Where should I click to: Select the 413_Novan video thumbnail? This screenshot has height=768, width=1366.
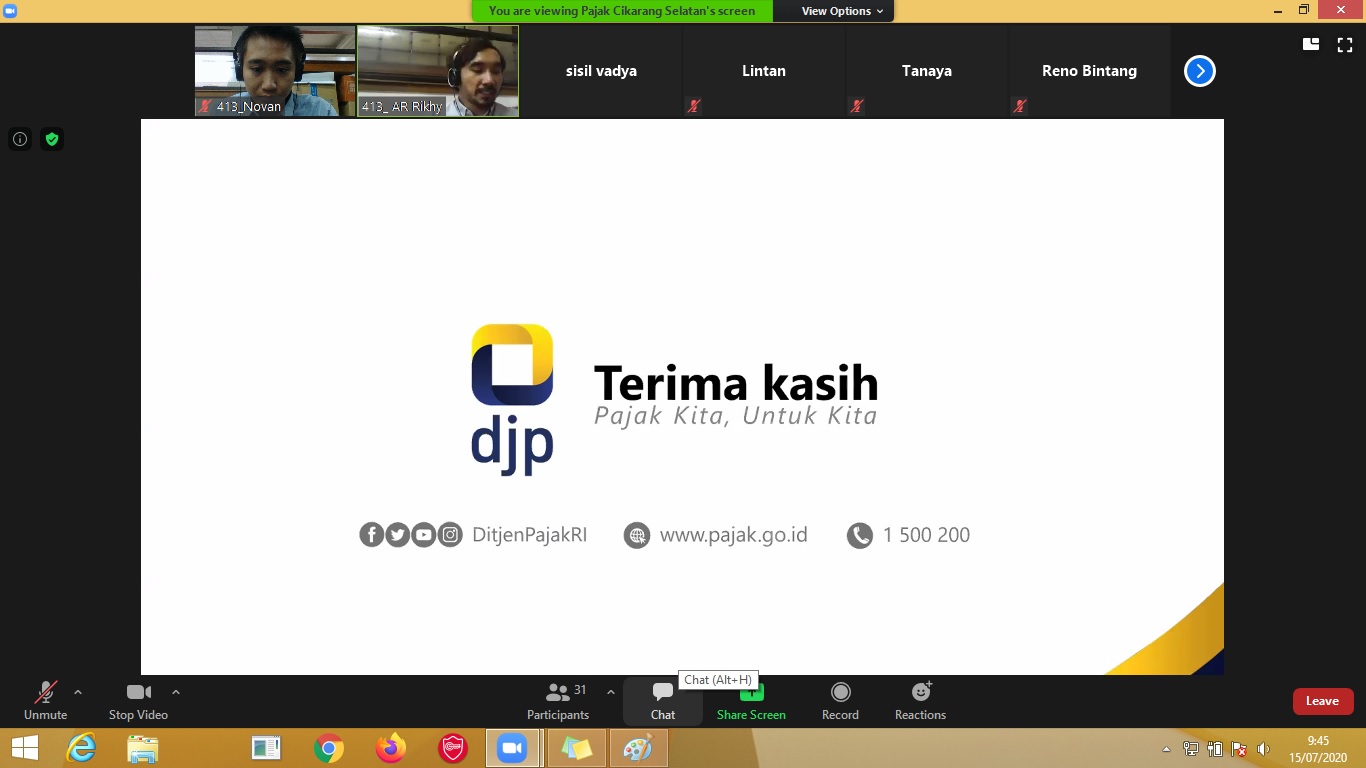275,71
